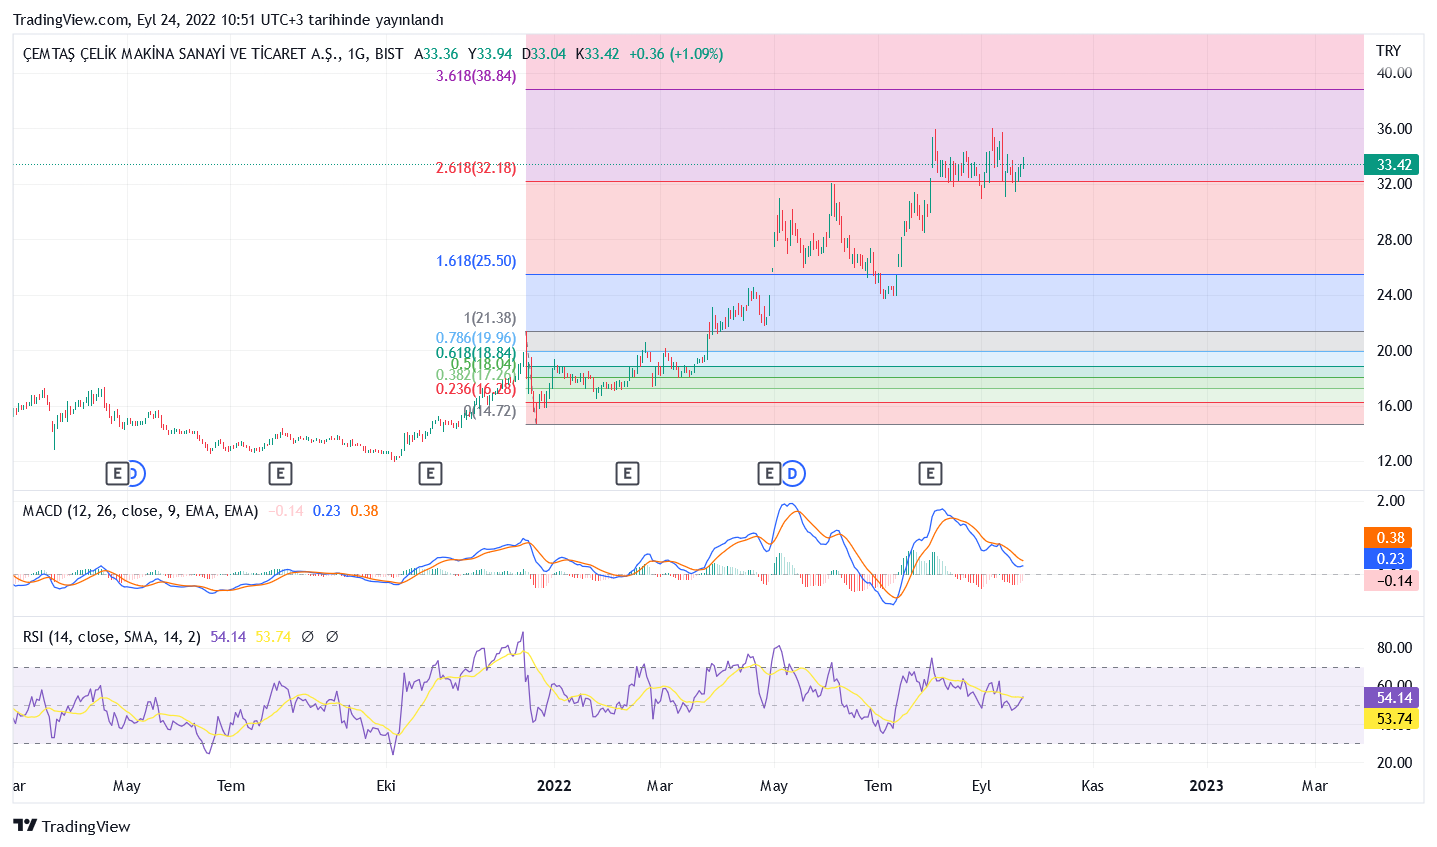Select the 3.618(38.84) Fibonacci label
The image size is (1437, 847).
tap(476, 76)
